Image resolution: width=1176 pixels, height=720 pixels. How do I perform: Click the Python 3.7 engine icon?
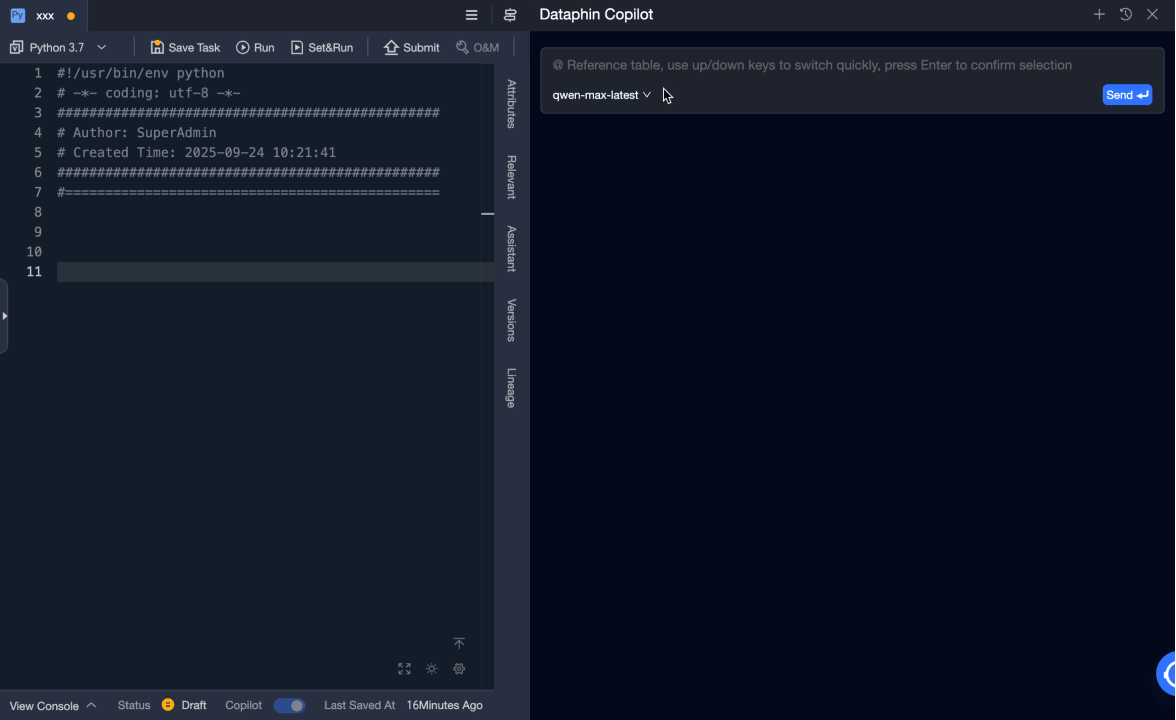click(16, 47)
